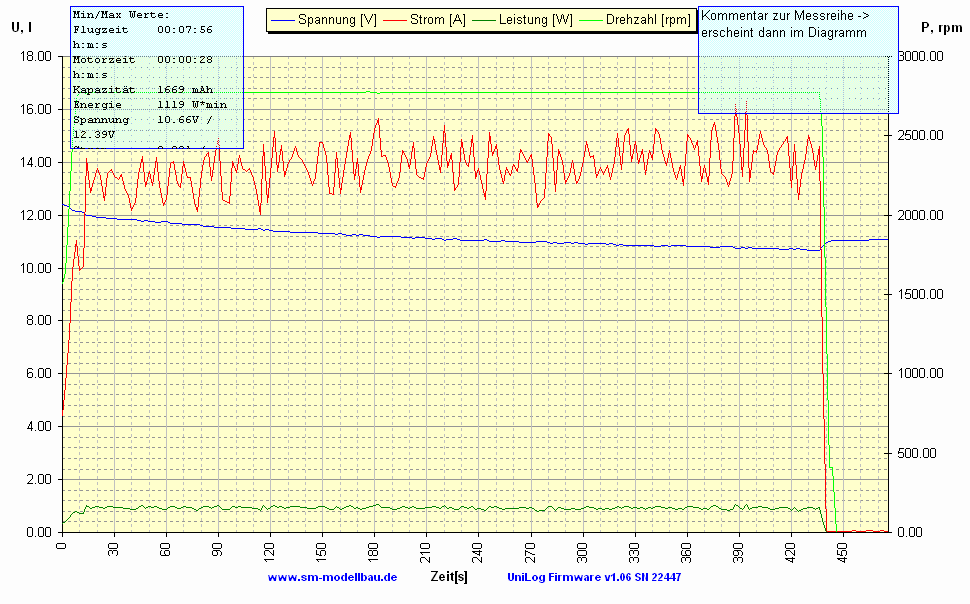Image resolution: width=970 pixels, height=604 pixels.
Task: Click the 'P, rpm' right axis title
Action: pos(940,27)
